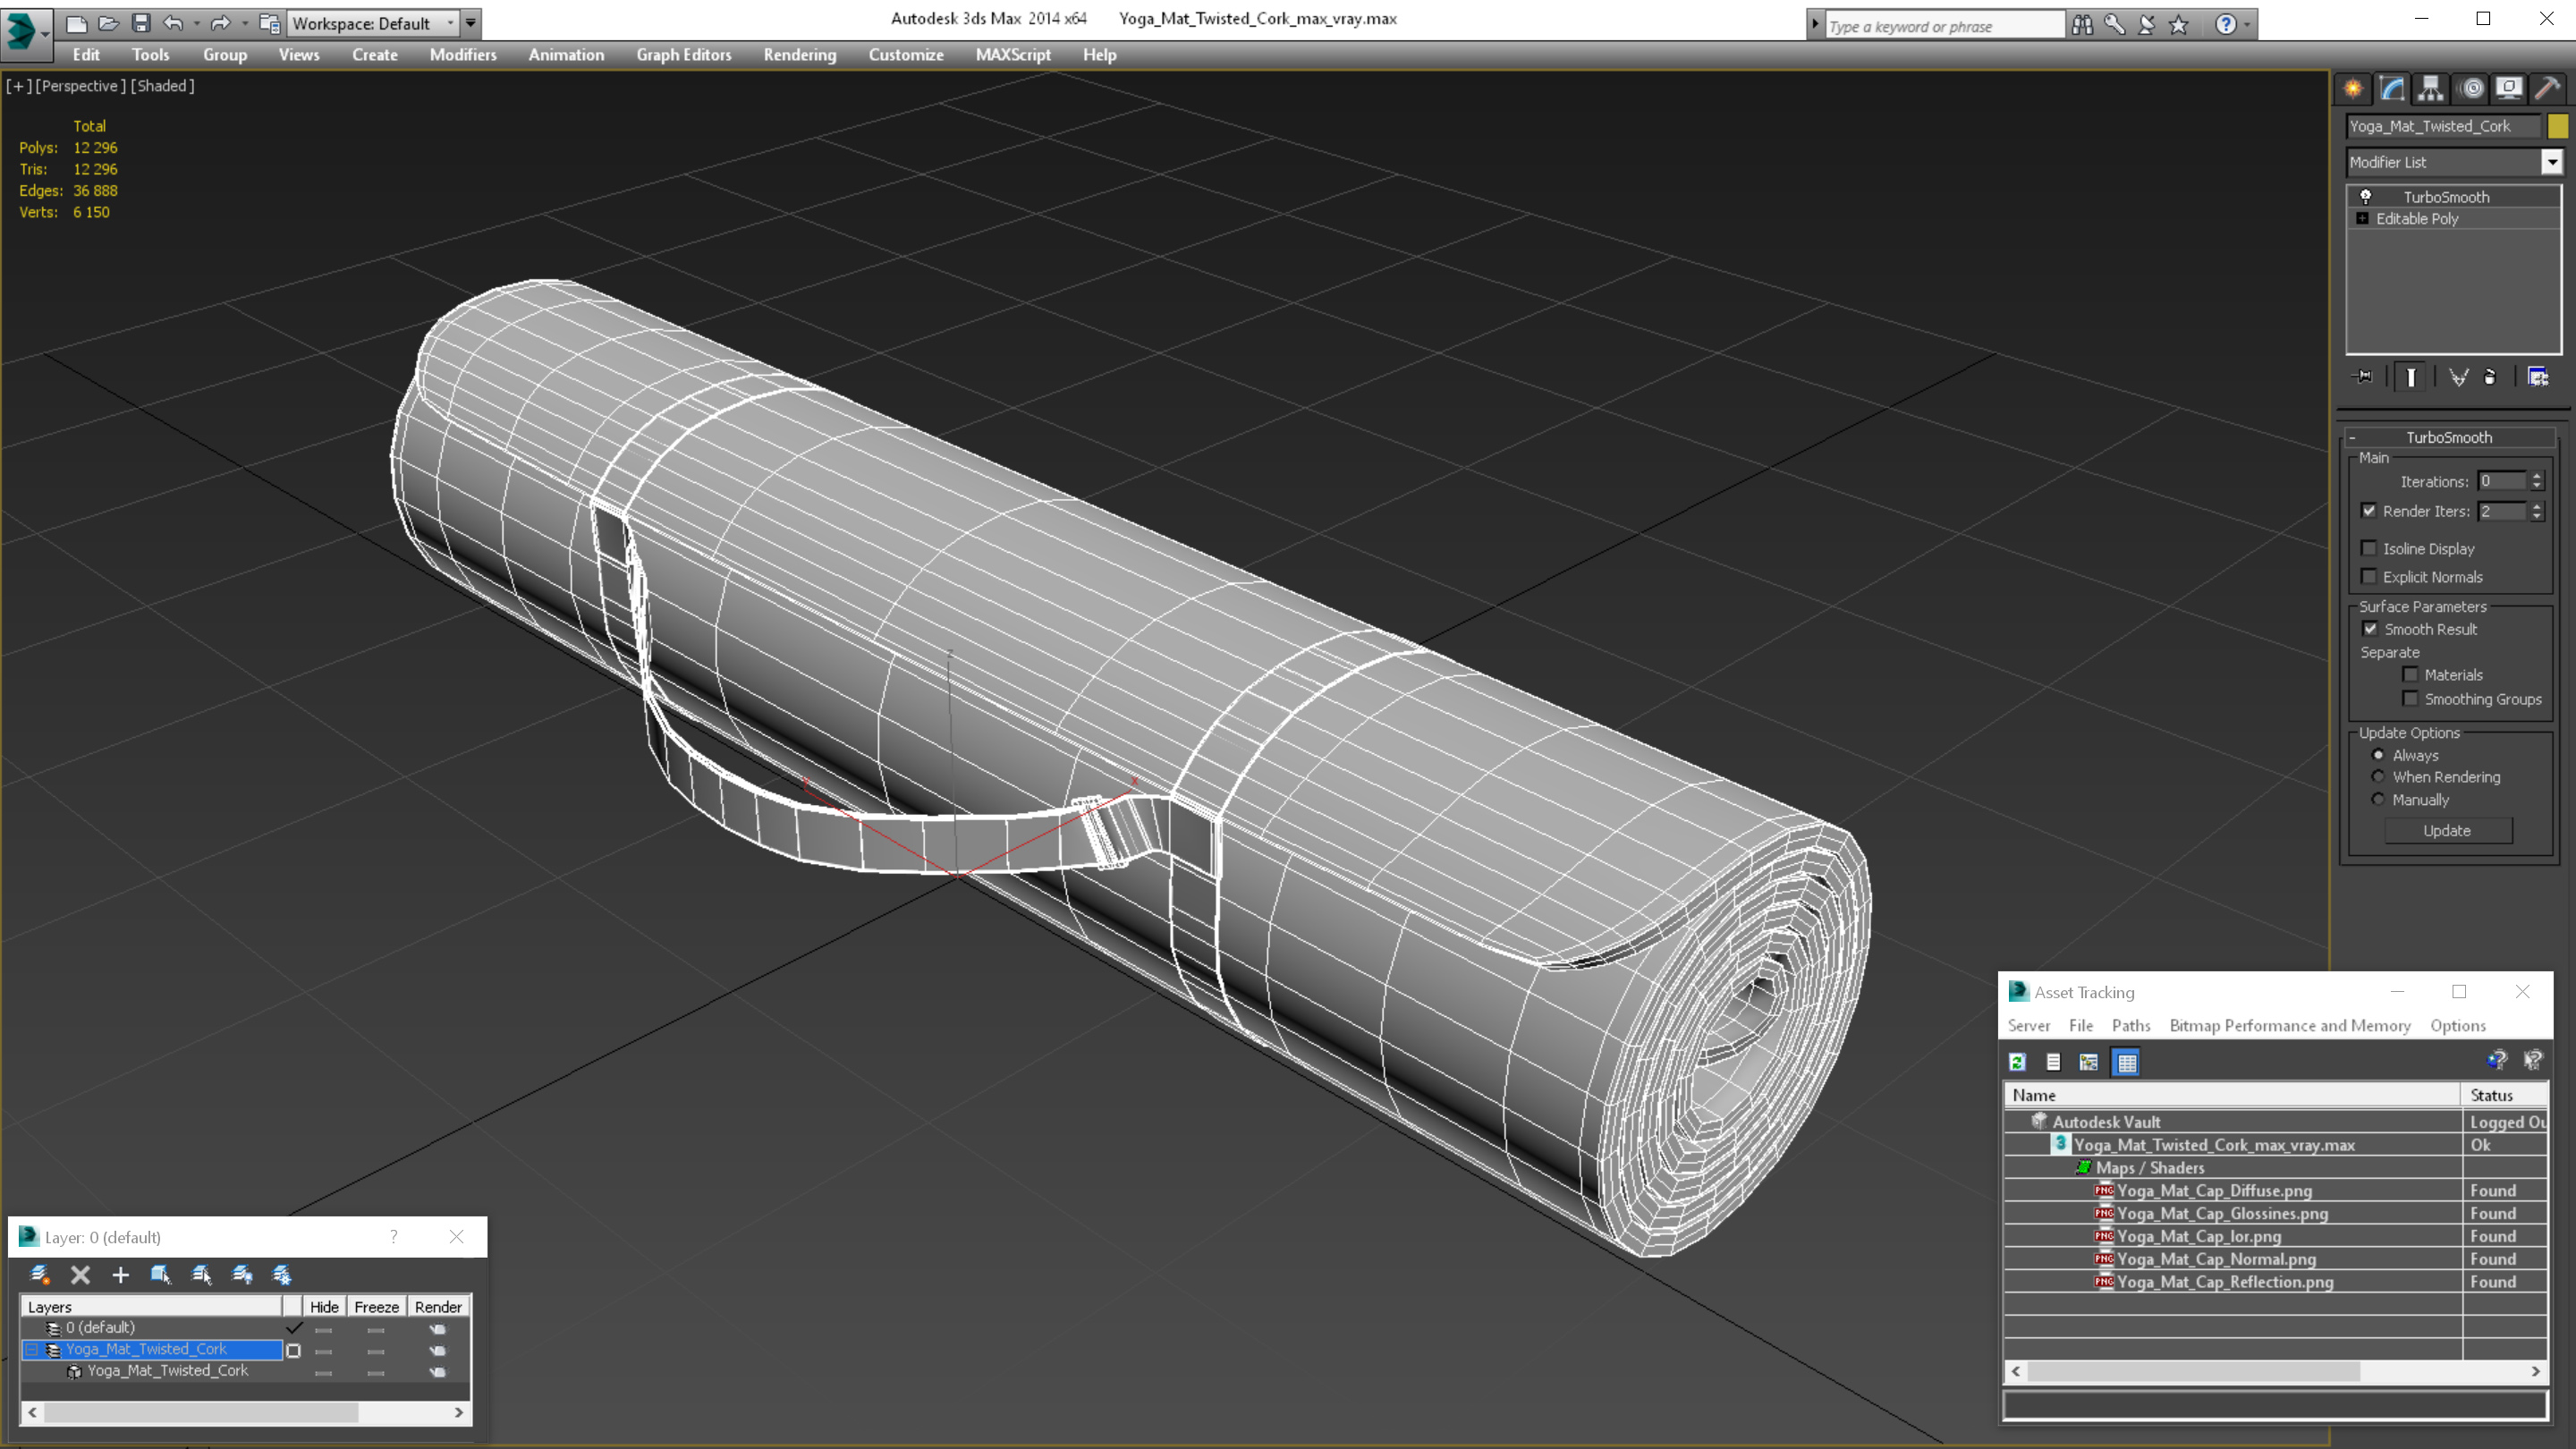Create new layer with plus icon
This screenshot has height=1449, width=2576.
[x=120, y=1274]
